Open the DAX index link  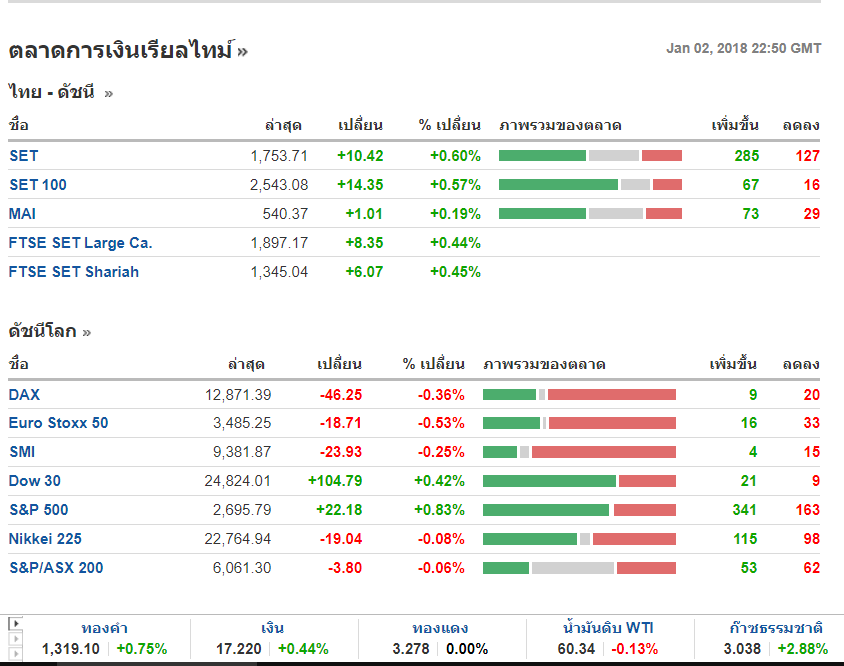click(25, 395)
